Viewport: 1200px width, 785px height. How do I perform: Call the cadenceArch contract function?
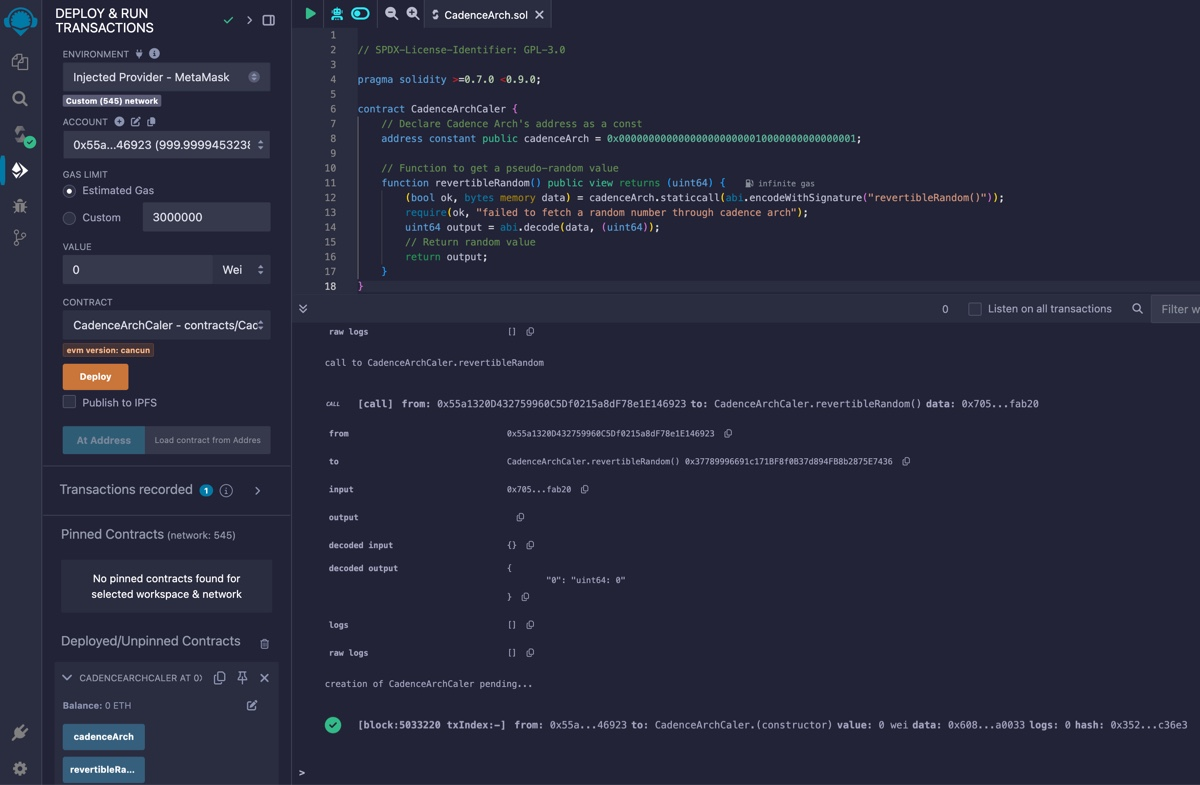click(103, 737)
